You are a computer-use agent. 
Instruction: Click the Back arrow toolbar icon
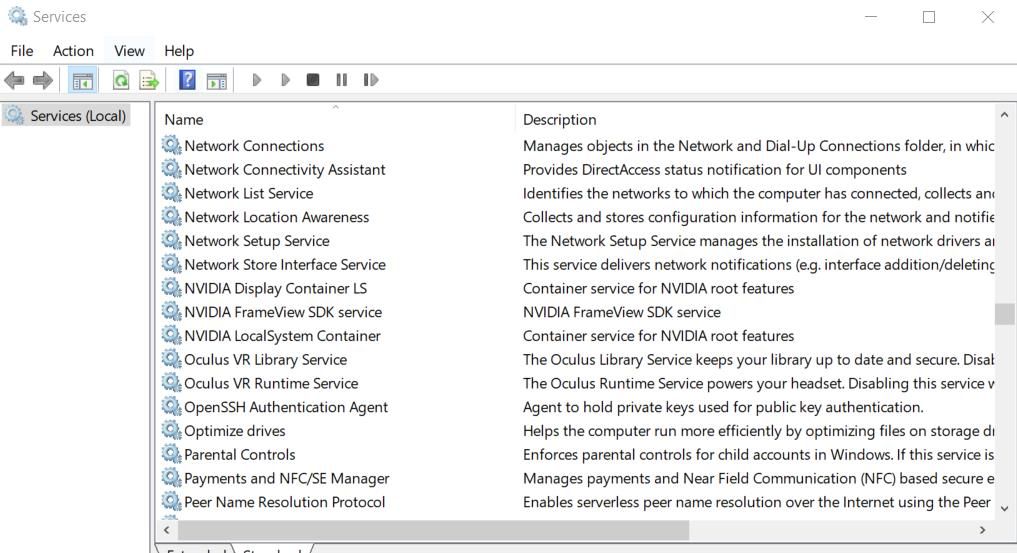tap(14, 80)
